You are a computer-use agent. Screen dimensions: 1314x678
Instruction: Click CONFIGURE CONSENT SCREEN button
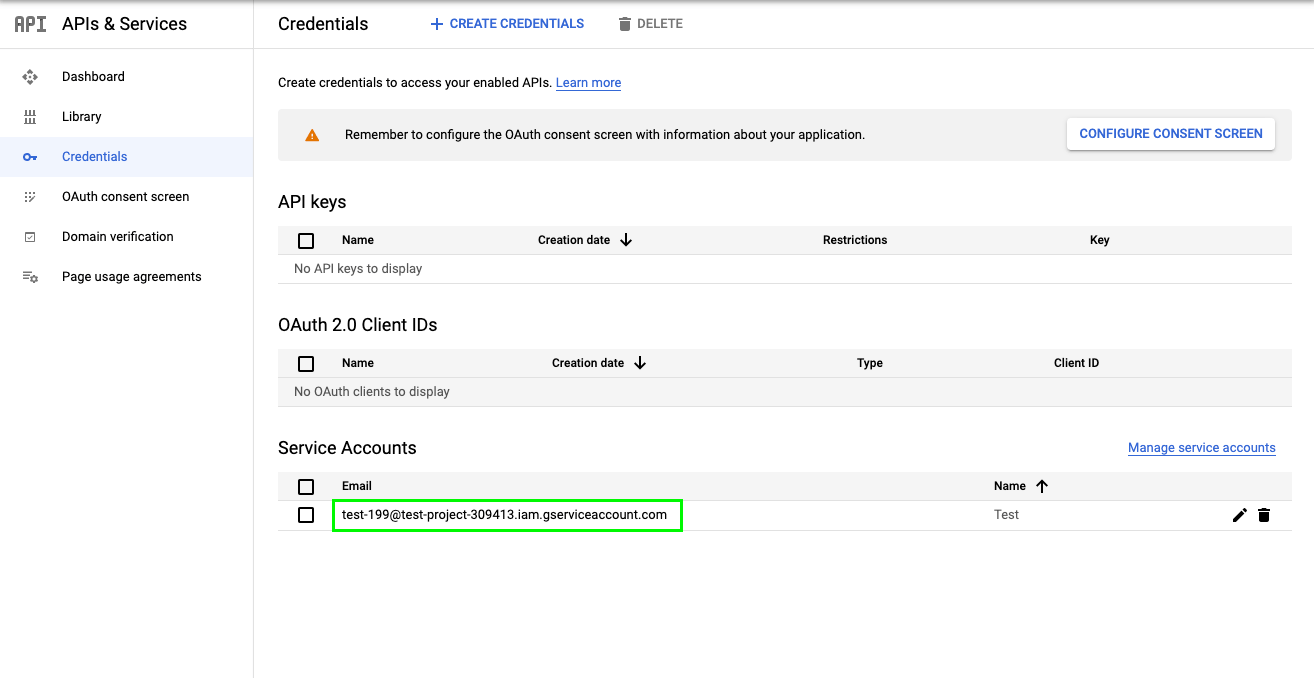tap(1171, 134)
